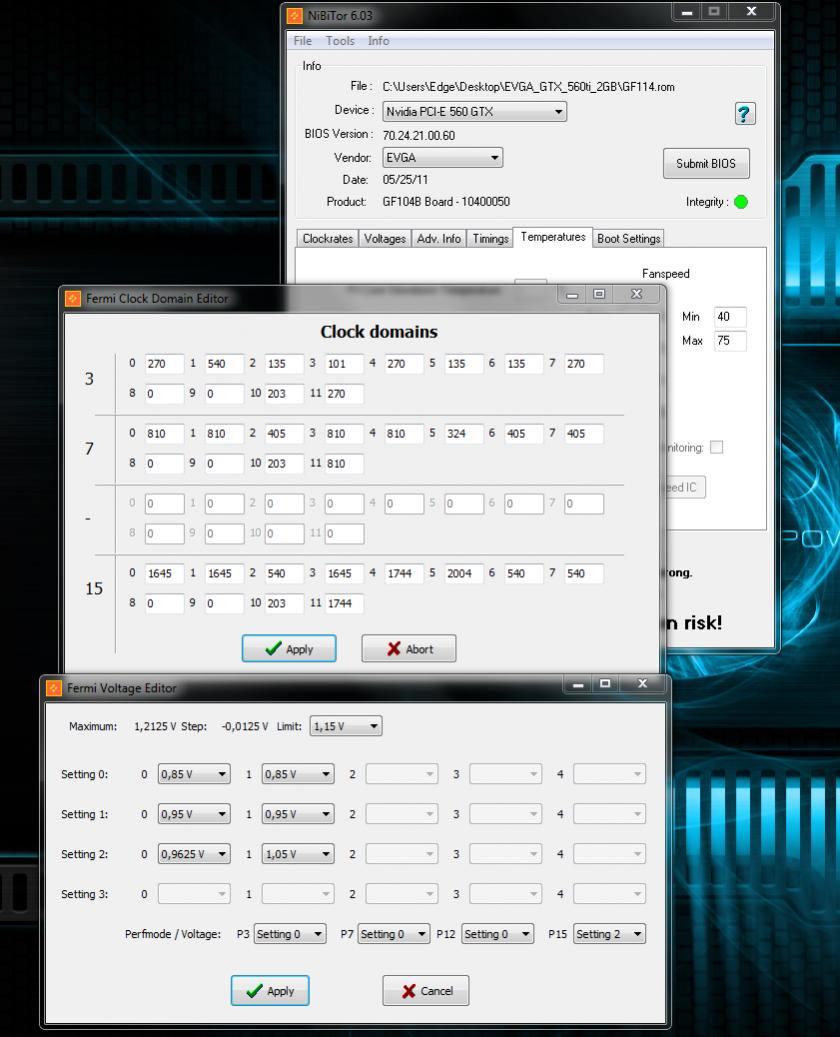Screen dimensions: 840x1037
Task: Open Setting 1 column 0 dropdown 0,95 V
Action: coord(194,814)
